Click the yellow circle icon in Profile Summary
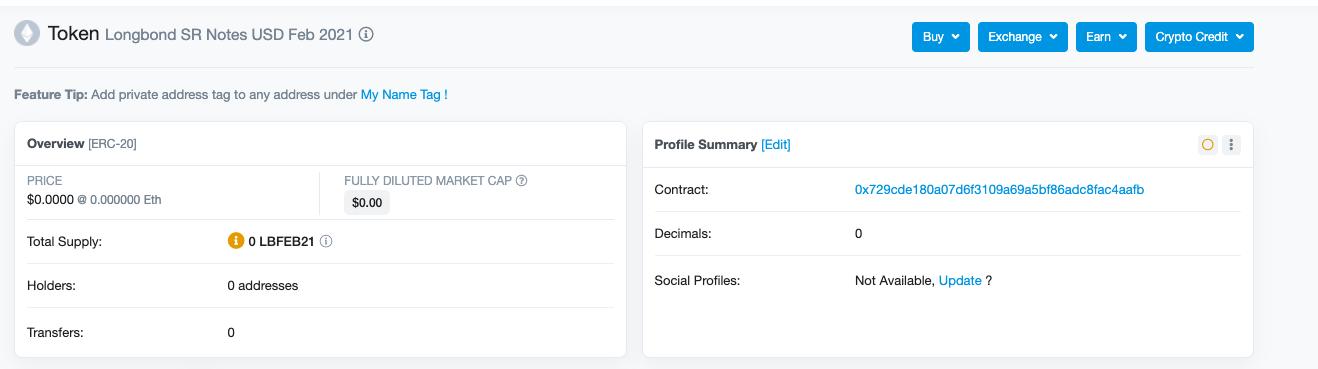 [x=1207, y=145]
